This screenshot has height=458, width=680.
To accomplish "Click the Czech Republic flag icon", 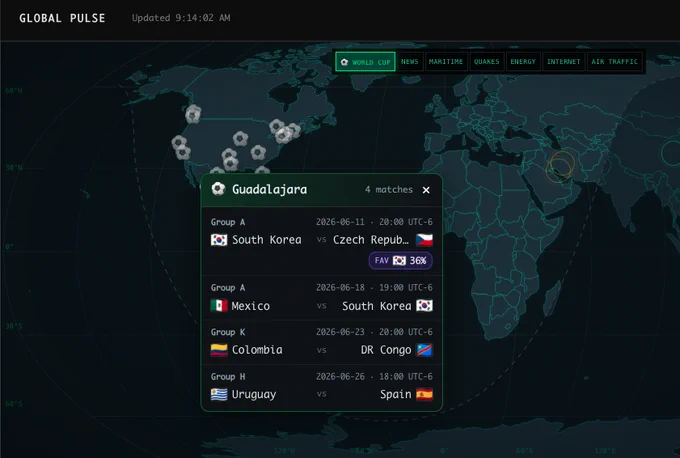I will tap(424, 240).
